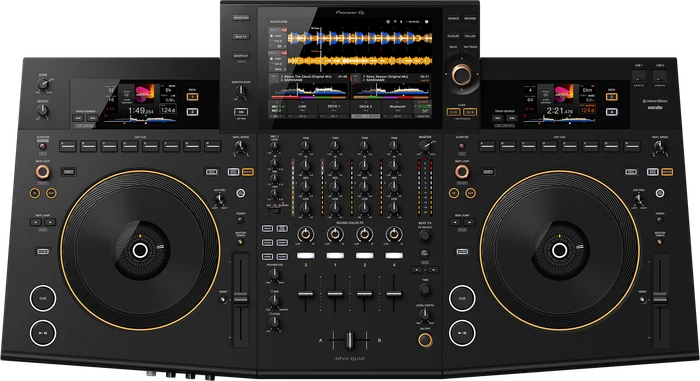Viewport: 700px width, 381px height.
Task: Touch the center of the left jog wheel
Action: [x=140, y=250]
